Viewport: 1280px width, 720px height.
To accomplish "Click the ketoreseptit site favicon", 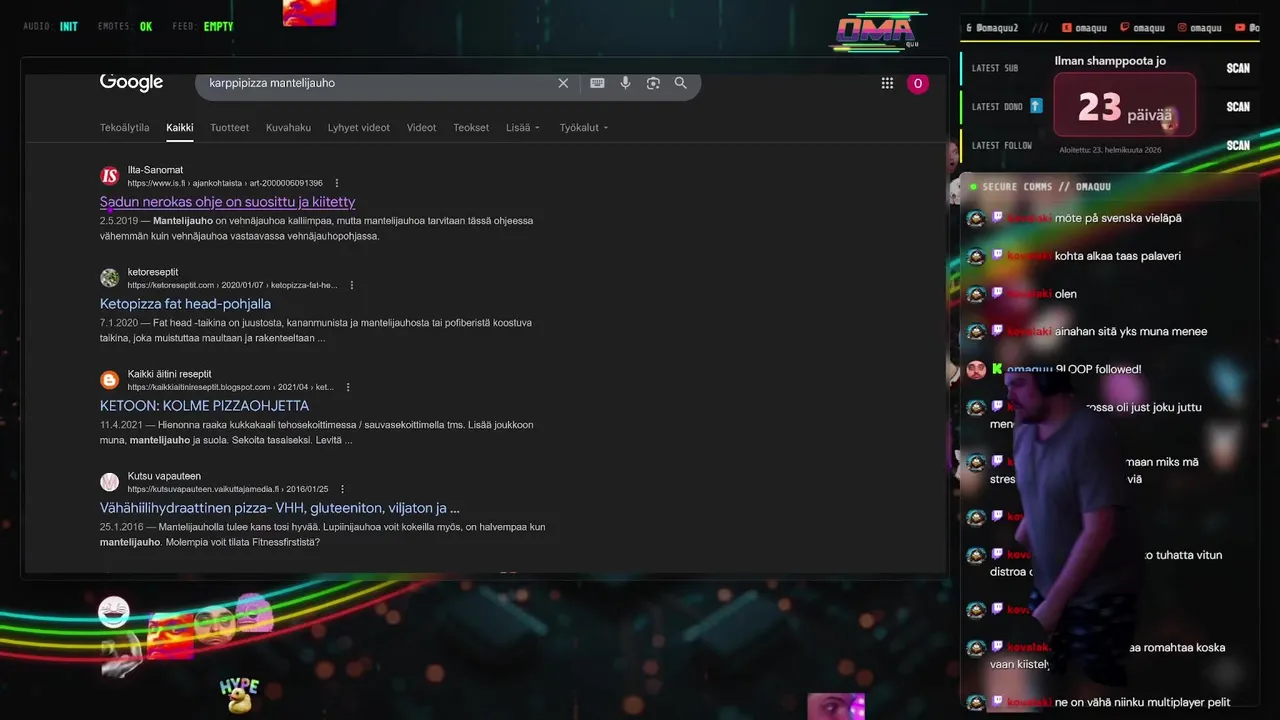I will [110, 278].
